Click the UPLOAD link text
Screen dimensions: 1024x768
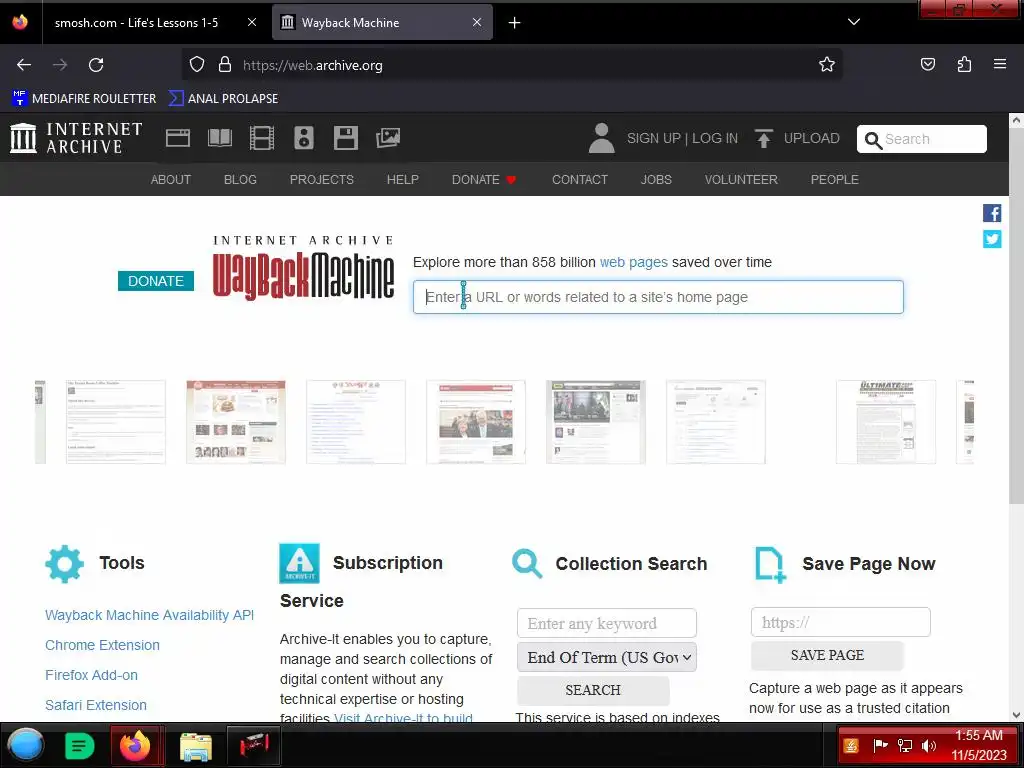(812, 138)
